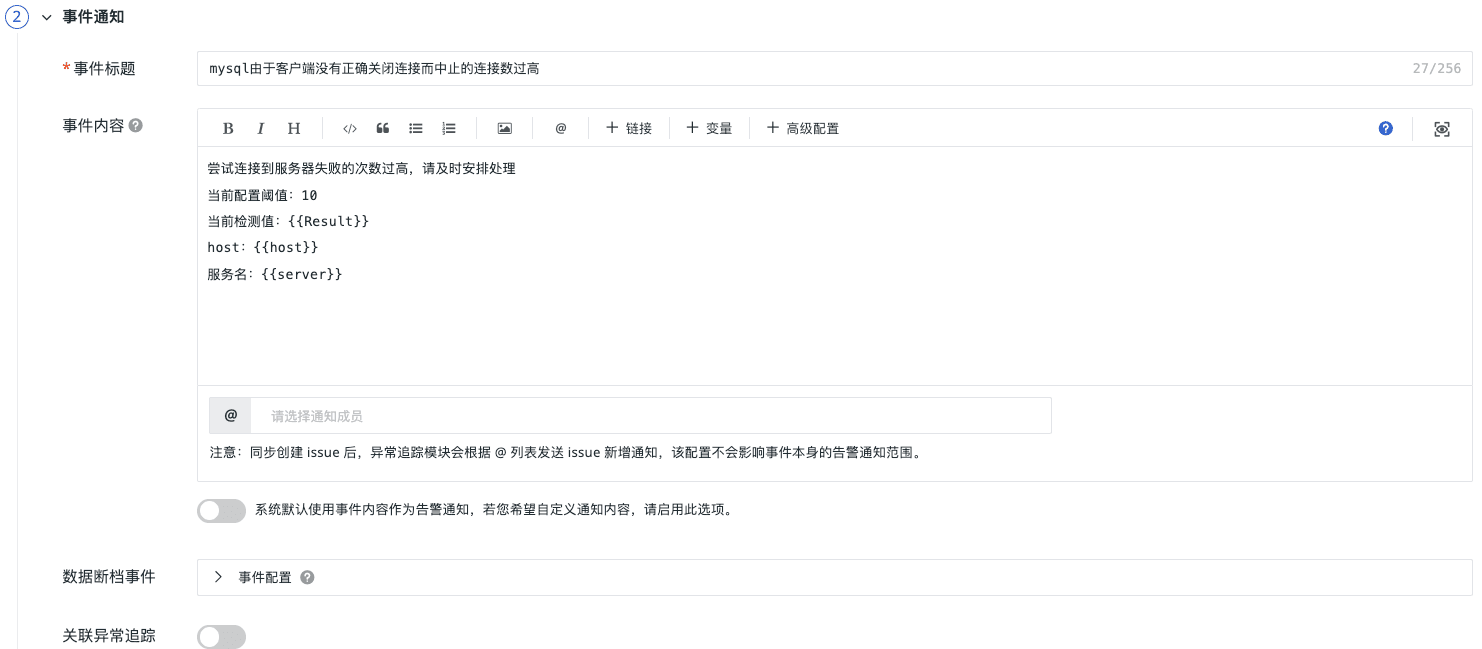
Task: Open editor help blue question icon
Action: 1385,128
